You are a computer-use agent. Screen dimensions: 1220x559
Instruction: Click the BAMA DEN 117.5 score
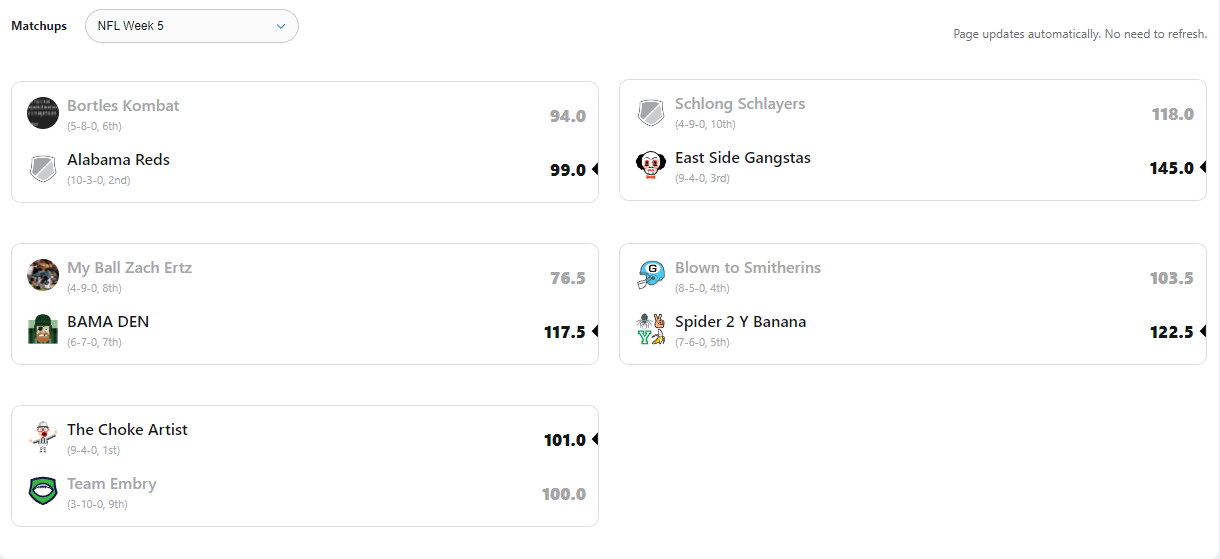pos(564,332)
